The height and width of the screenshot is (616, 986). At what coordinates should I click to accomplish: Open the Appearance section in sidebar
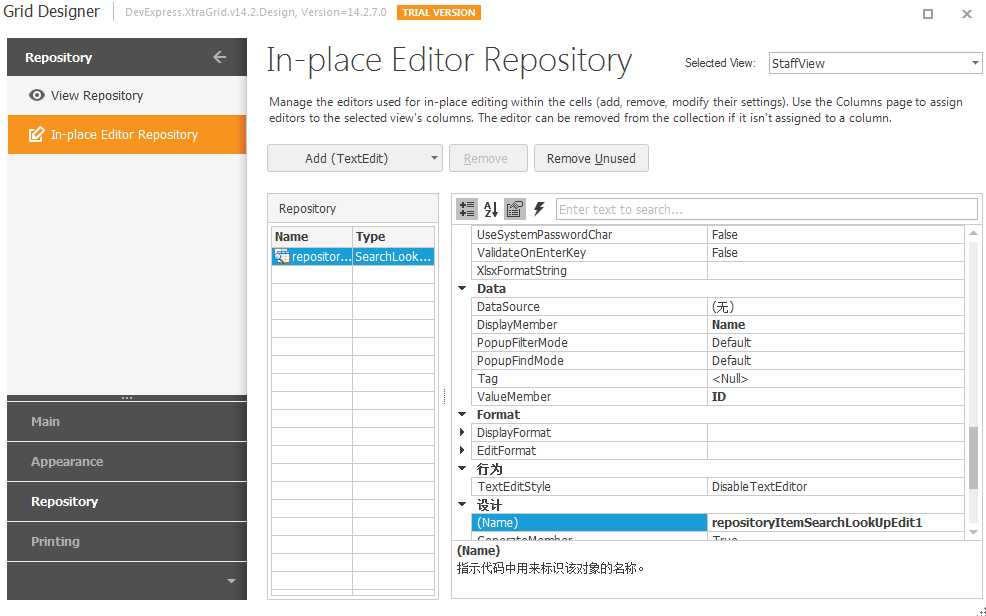(127, 461)
